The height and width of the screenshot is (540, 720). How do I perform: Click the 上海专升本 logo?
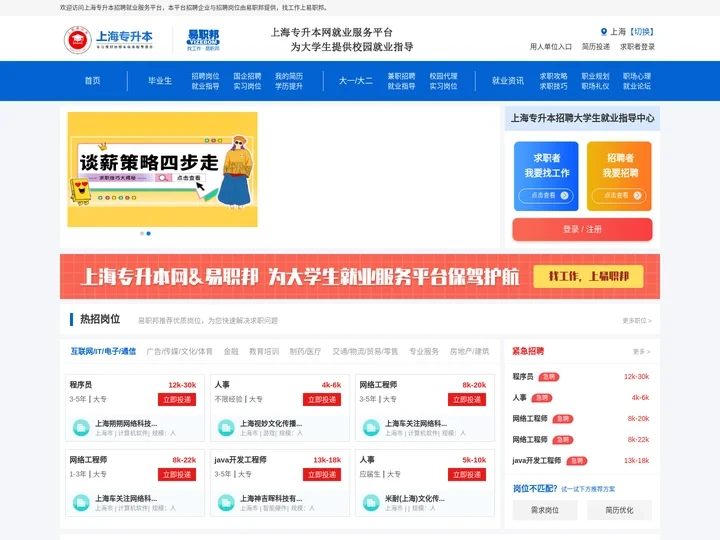[x=108, y=39]
